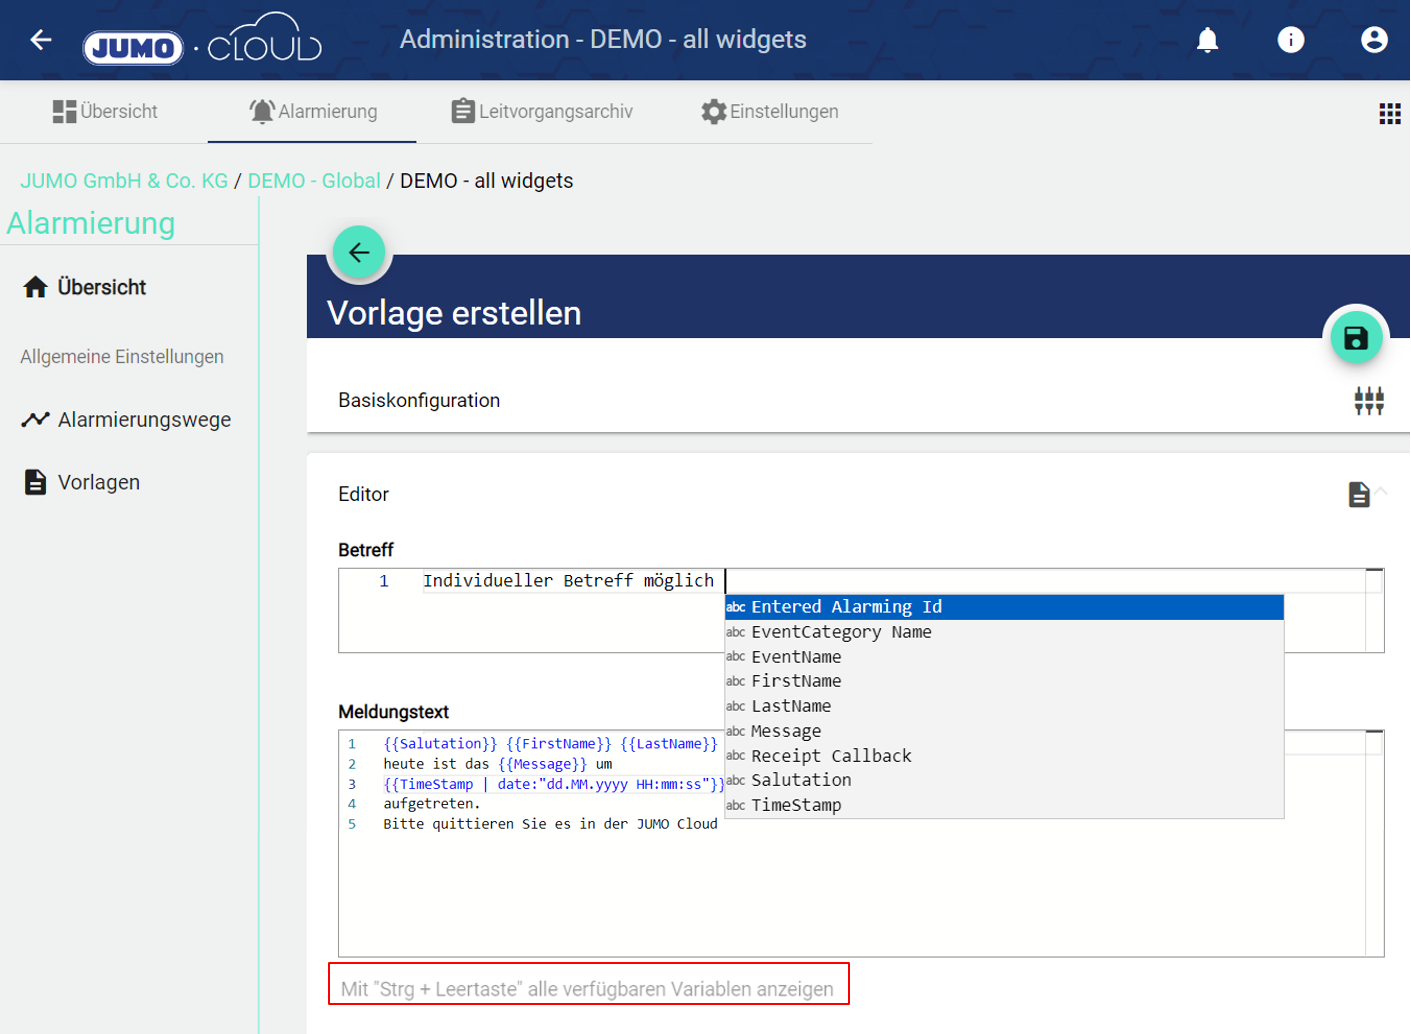Open the user account profile icon

1373,40
